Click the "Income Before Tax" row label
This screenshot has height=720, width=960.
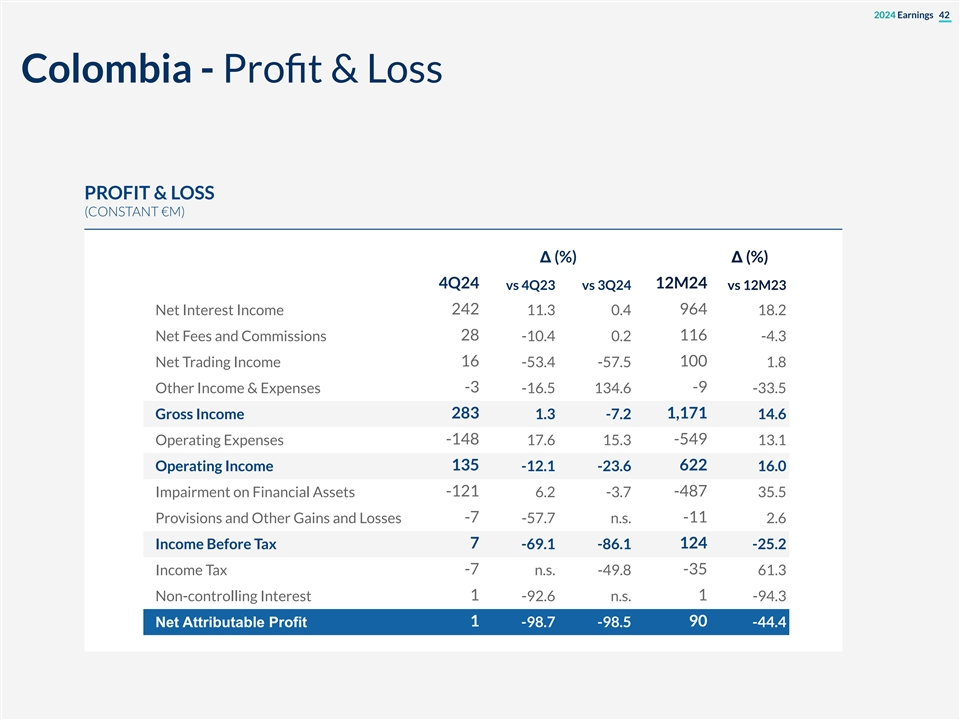coord(216,544)
